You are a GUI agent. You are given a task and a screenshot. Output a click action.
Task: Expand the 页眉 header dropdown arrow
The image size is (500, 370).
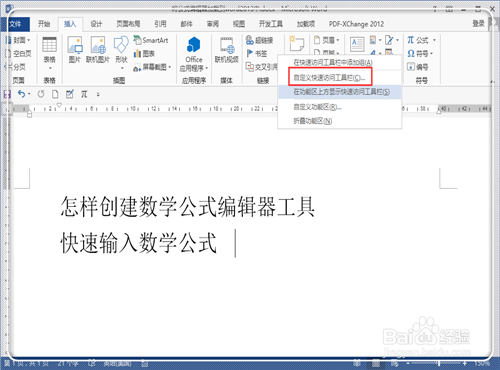pyautogui.click(x=338, y=40)
